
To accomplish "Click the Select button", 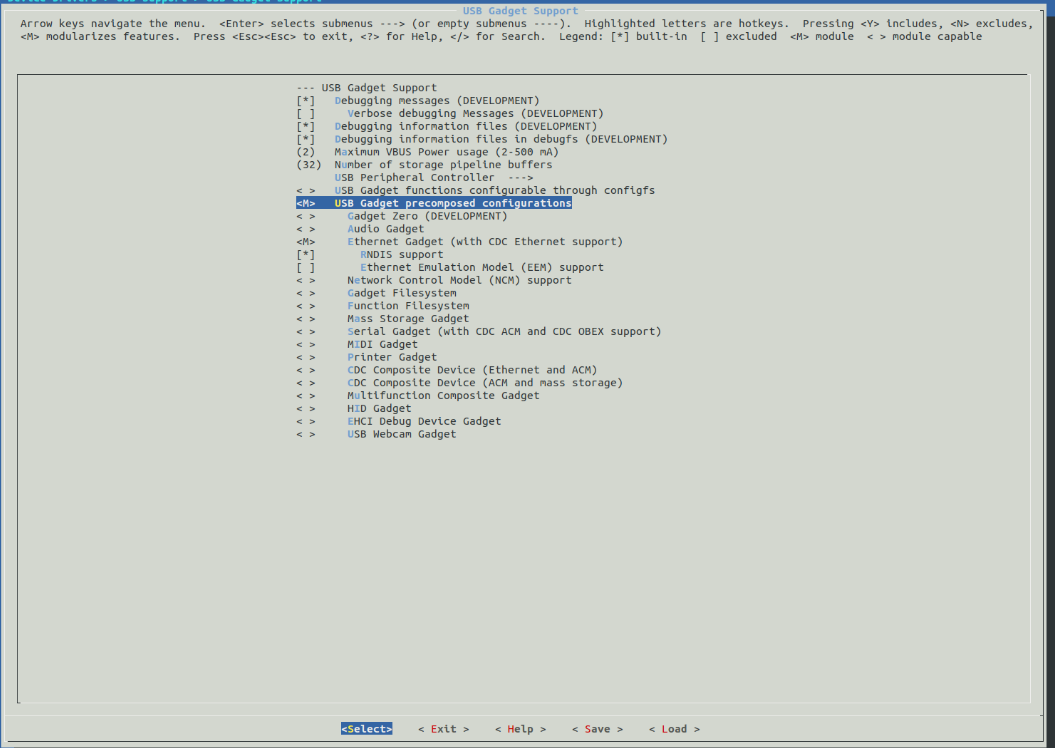I will coord(366,728).
